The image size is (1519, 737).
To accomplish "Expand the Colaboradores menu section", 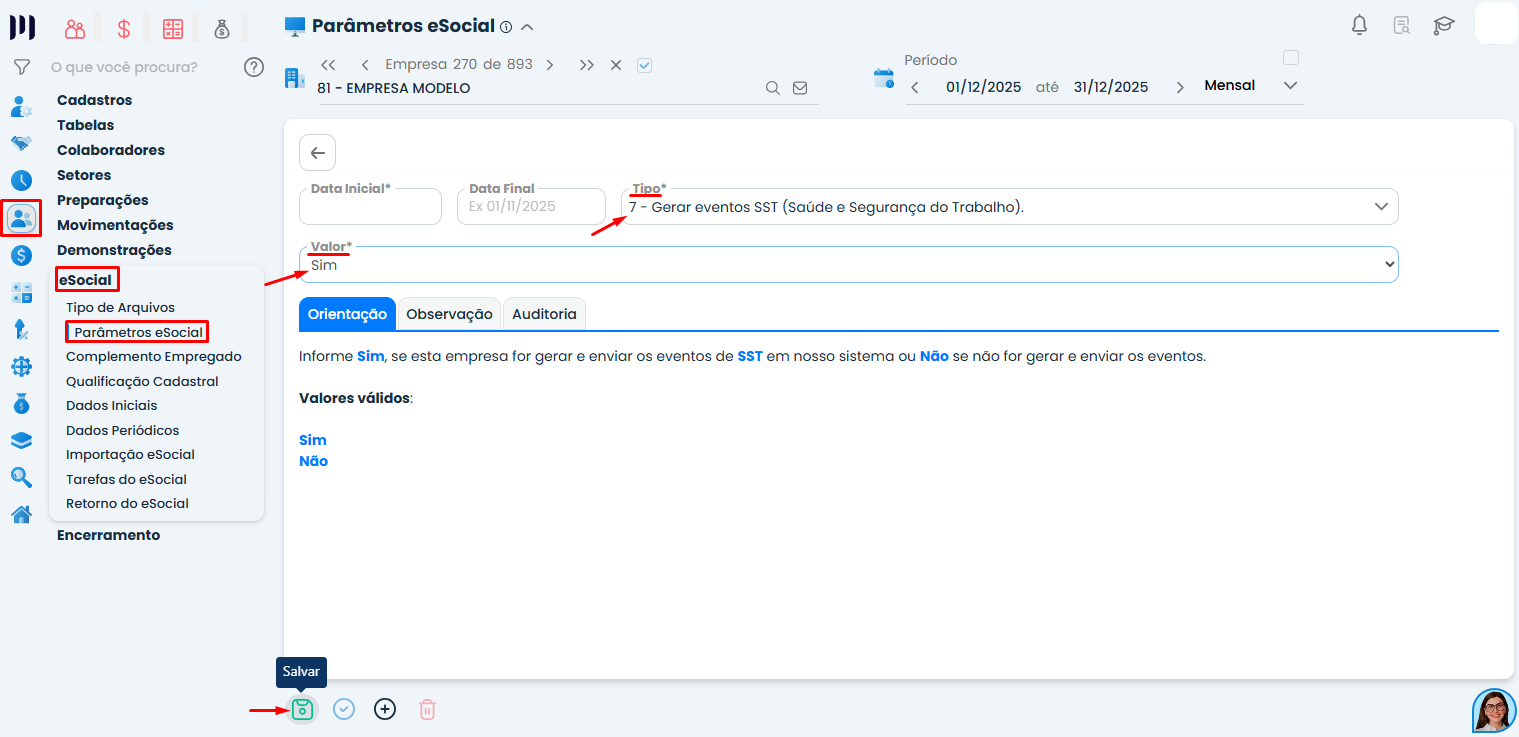I will (x=111, y=150).
